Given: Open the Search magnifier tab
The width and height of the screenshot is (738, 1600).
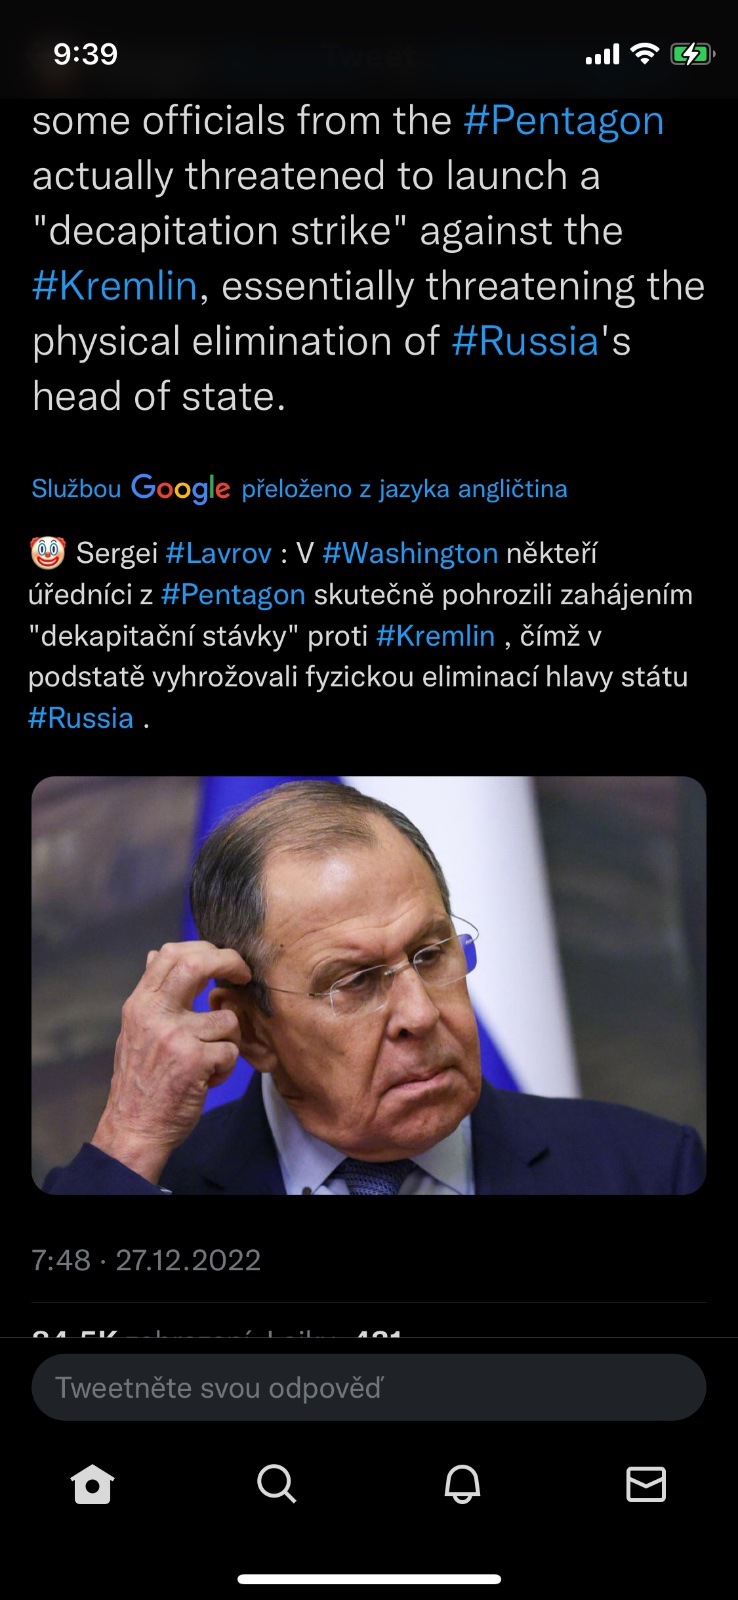Looking at the screenshot, I should point(277,1484).
